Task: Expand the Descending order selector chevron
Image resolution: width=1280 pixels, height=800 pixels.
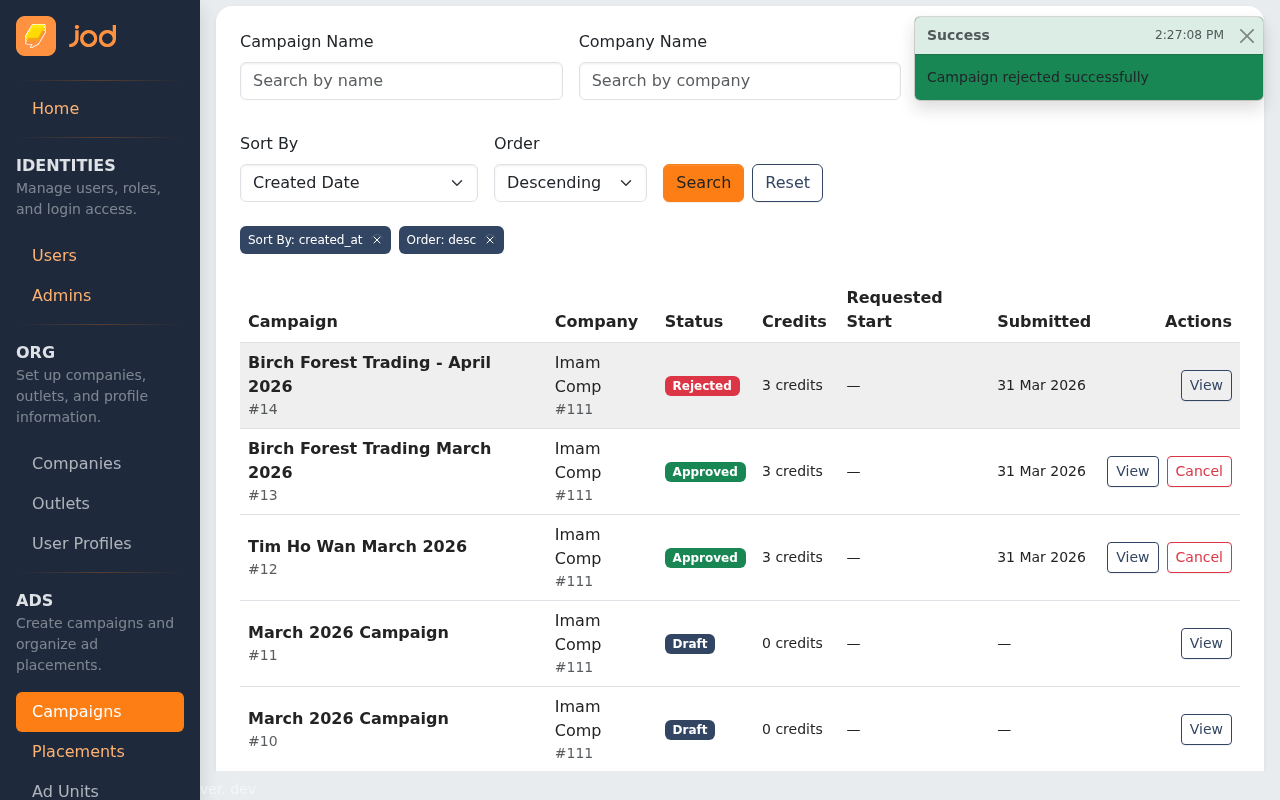Action: coord(626,183)
